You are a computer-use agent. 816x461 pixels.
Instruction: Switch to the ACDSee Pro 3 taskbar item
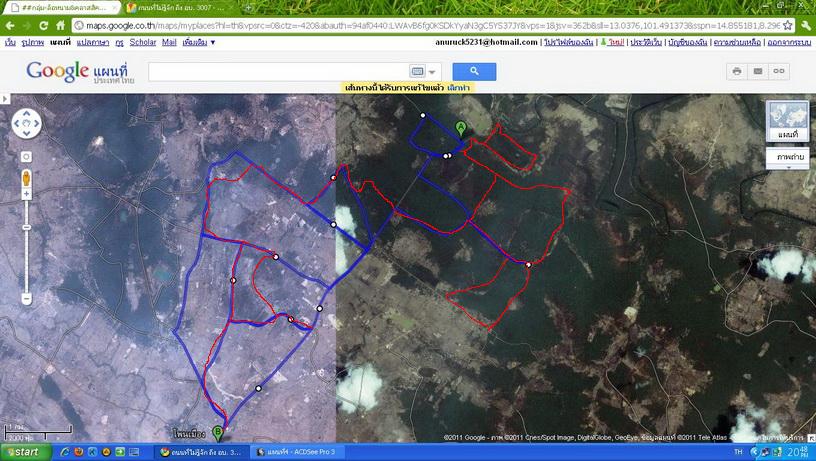click(x=295, y=452)
